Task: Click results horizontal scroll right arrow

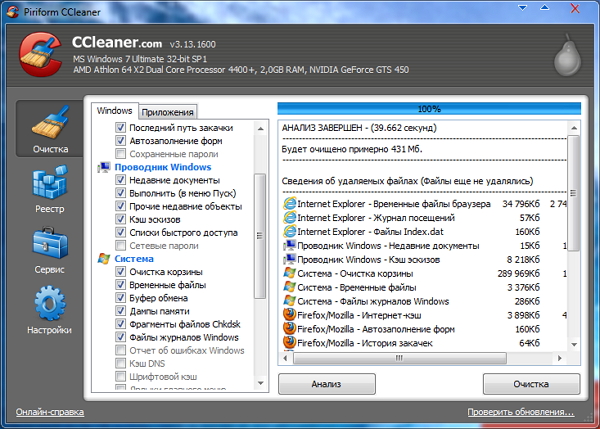Action: [560, 358]
